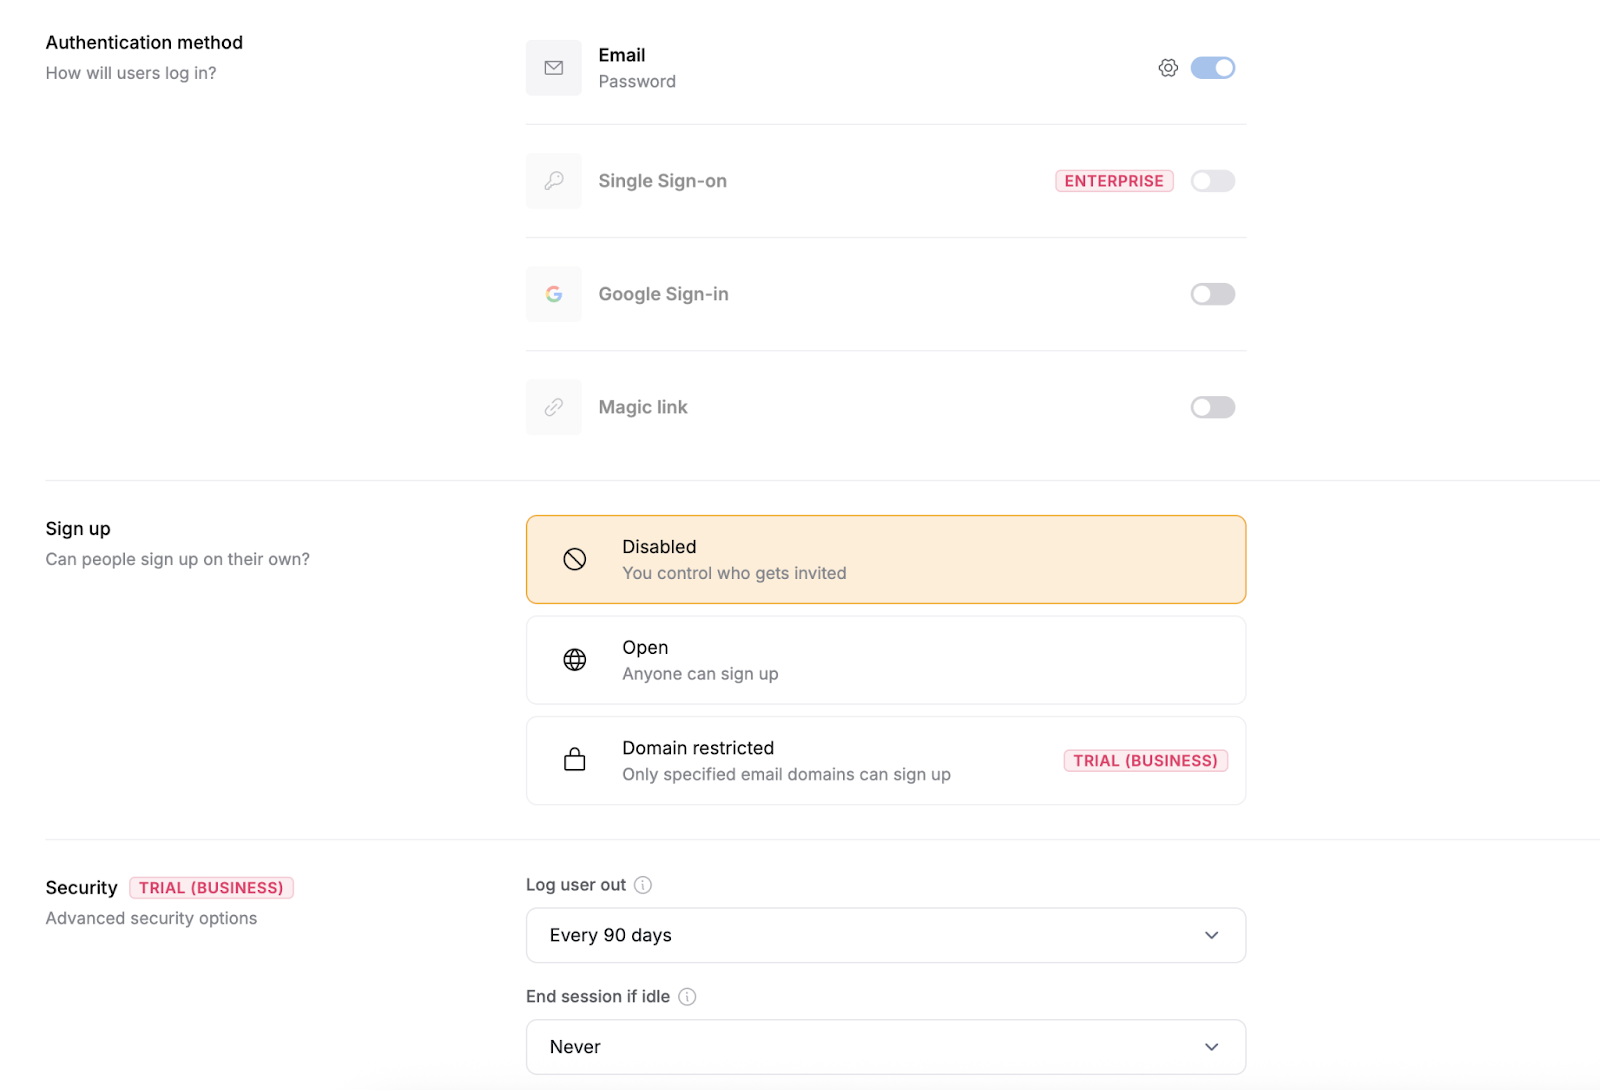
Task: Click the TRIAL (BUSINESS) badge beside Security
Action: point(211,888)
